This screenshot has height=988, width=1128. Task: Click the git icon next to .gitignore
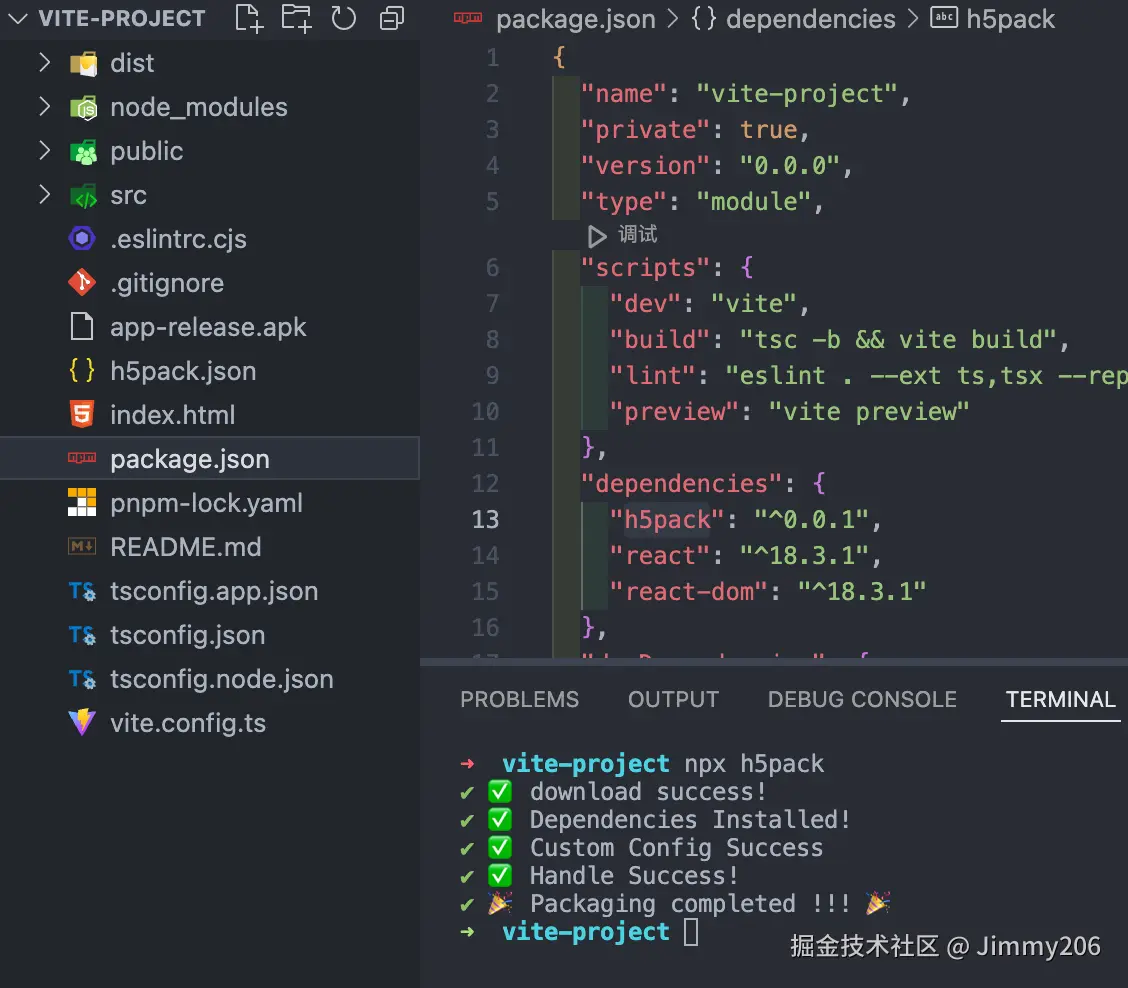click(x=82, y=282)
